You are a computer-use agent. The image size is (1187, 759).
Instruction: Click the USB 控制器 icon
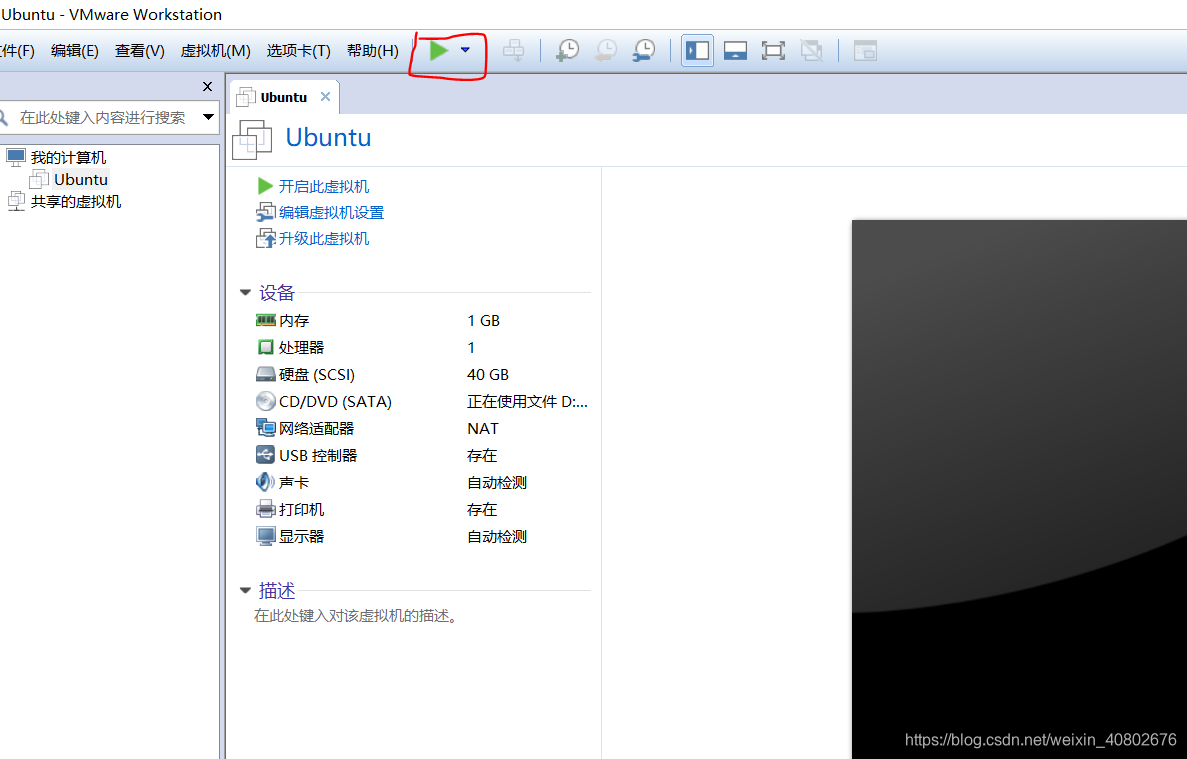[x=266, y=456]
